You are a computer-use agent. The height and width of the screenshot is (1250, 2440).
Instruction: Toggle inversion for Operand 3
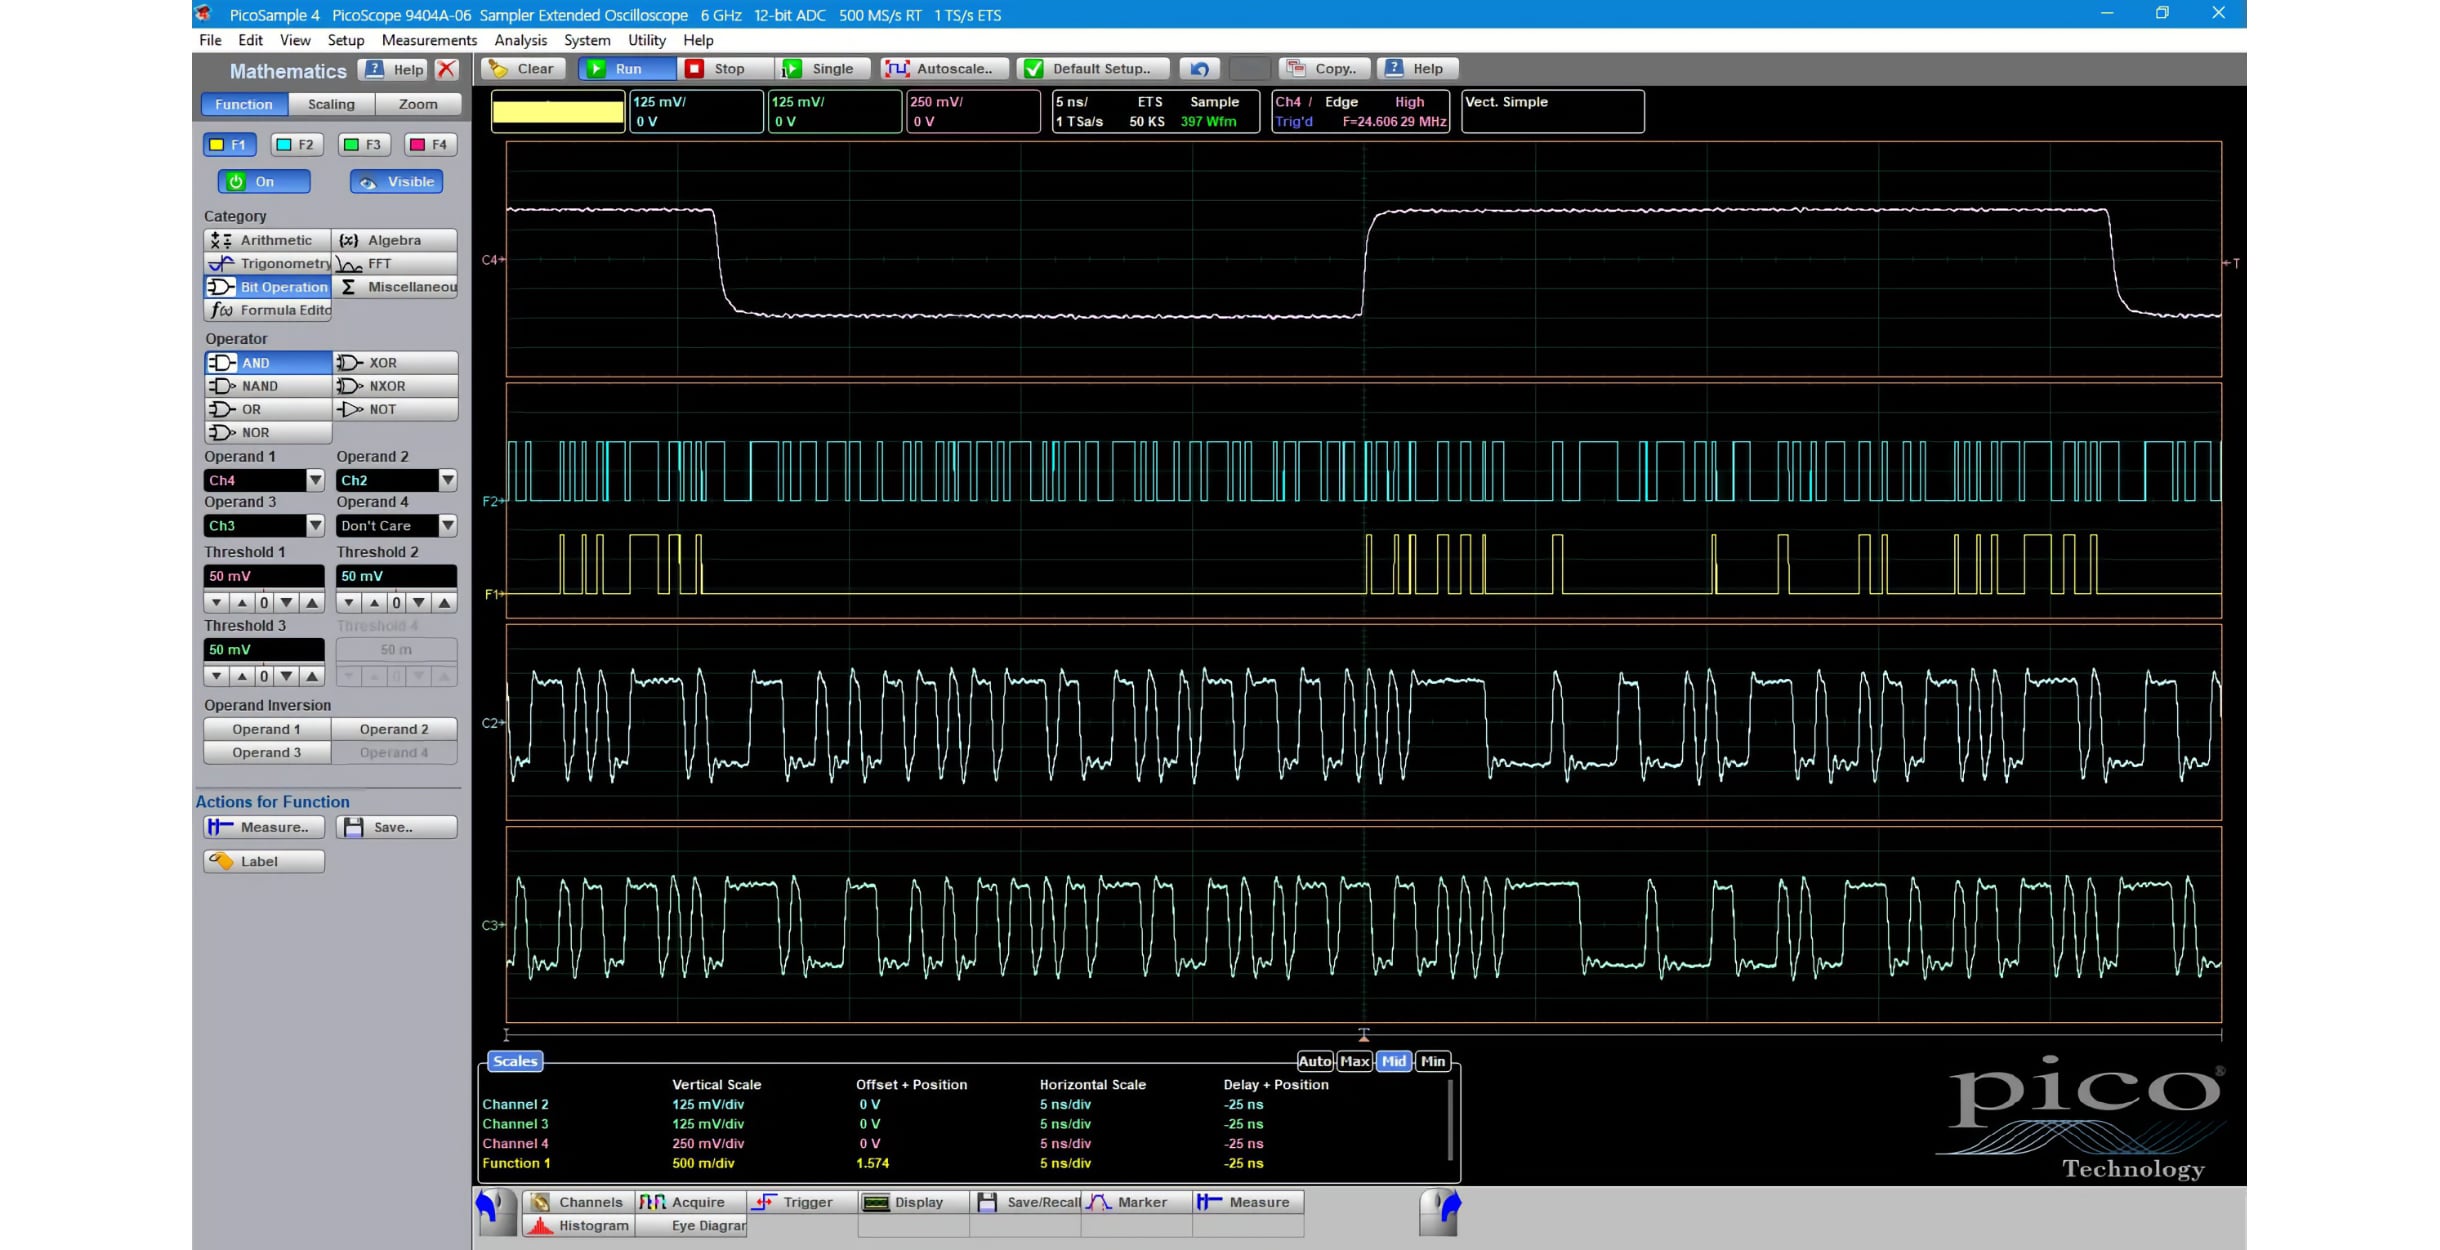tap(267, 753)
